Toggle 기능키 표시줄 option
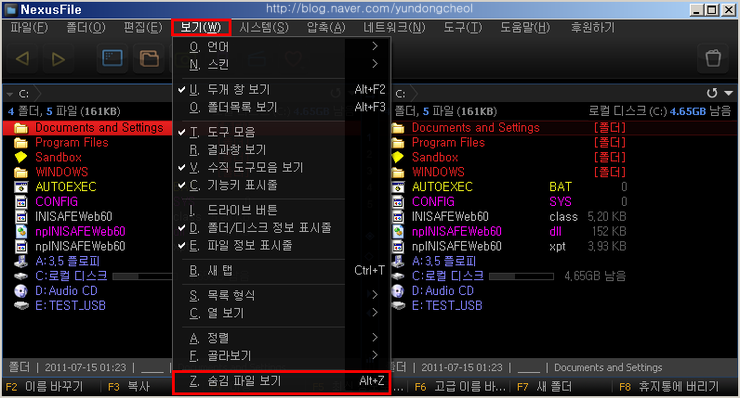The height and width of the screenshot is (398, 740). pos(283,185)
